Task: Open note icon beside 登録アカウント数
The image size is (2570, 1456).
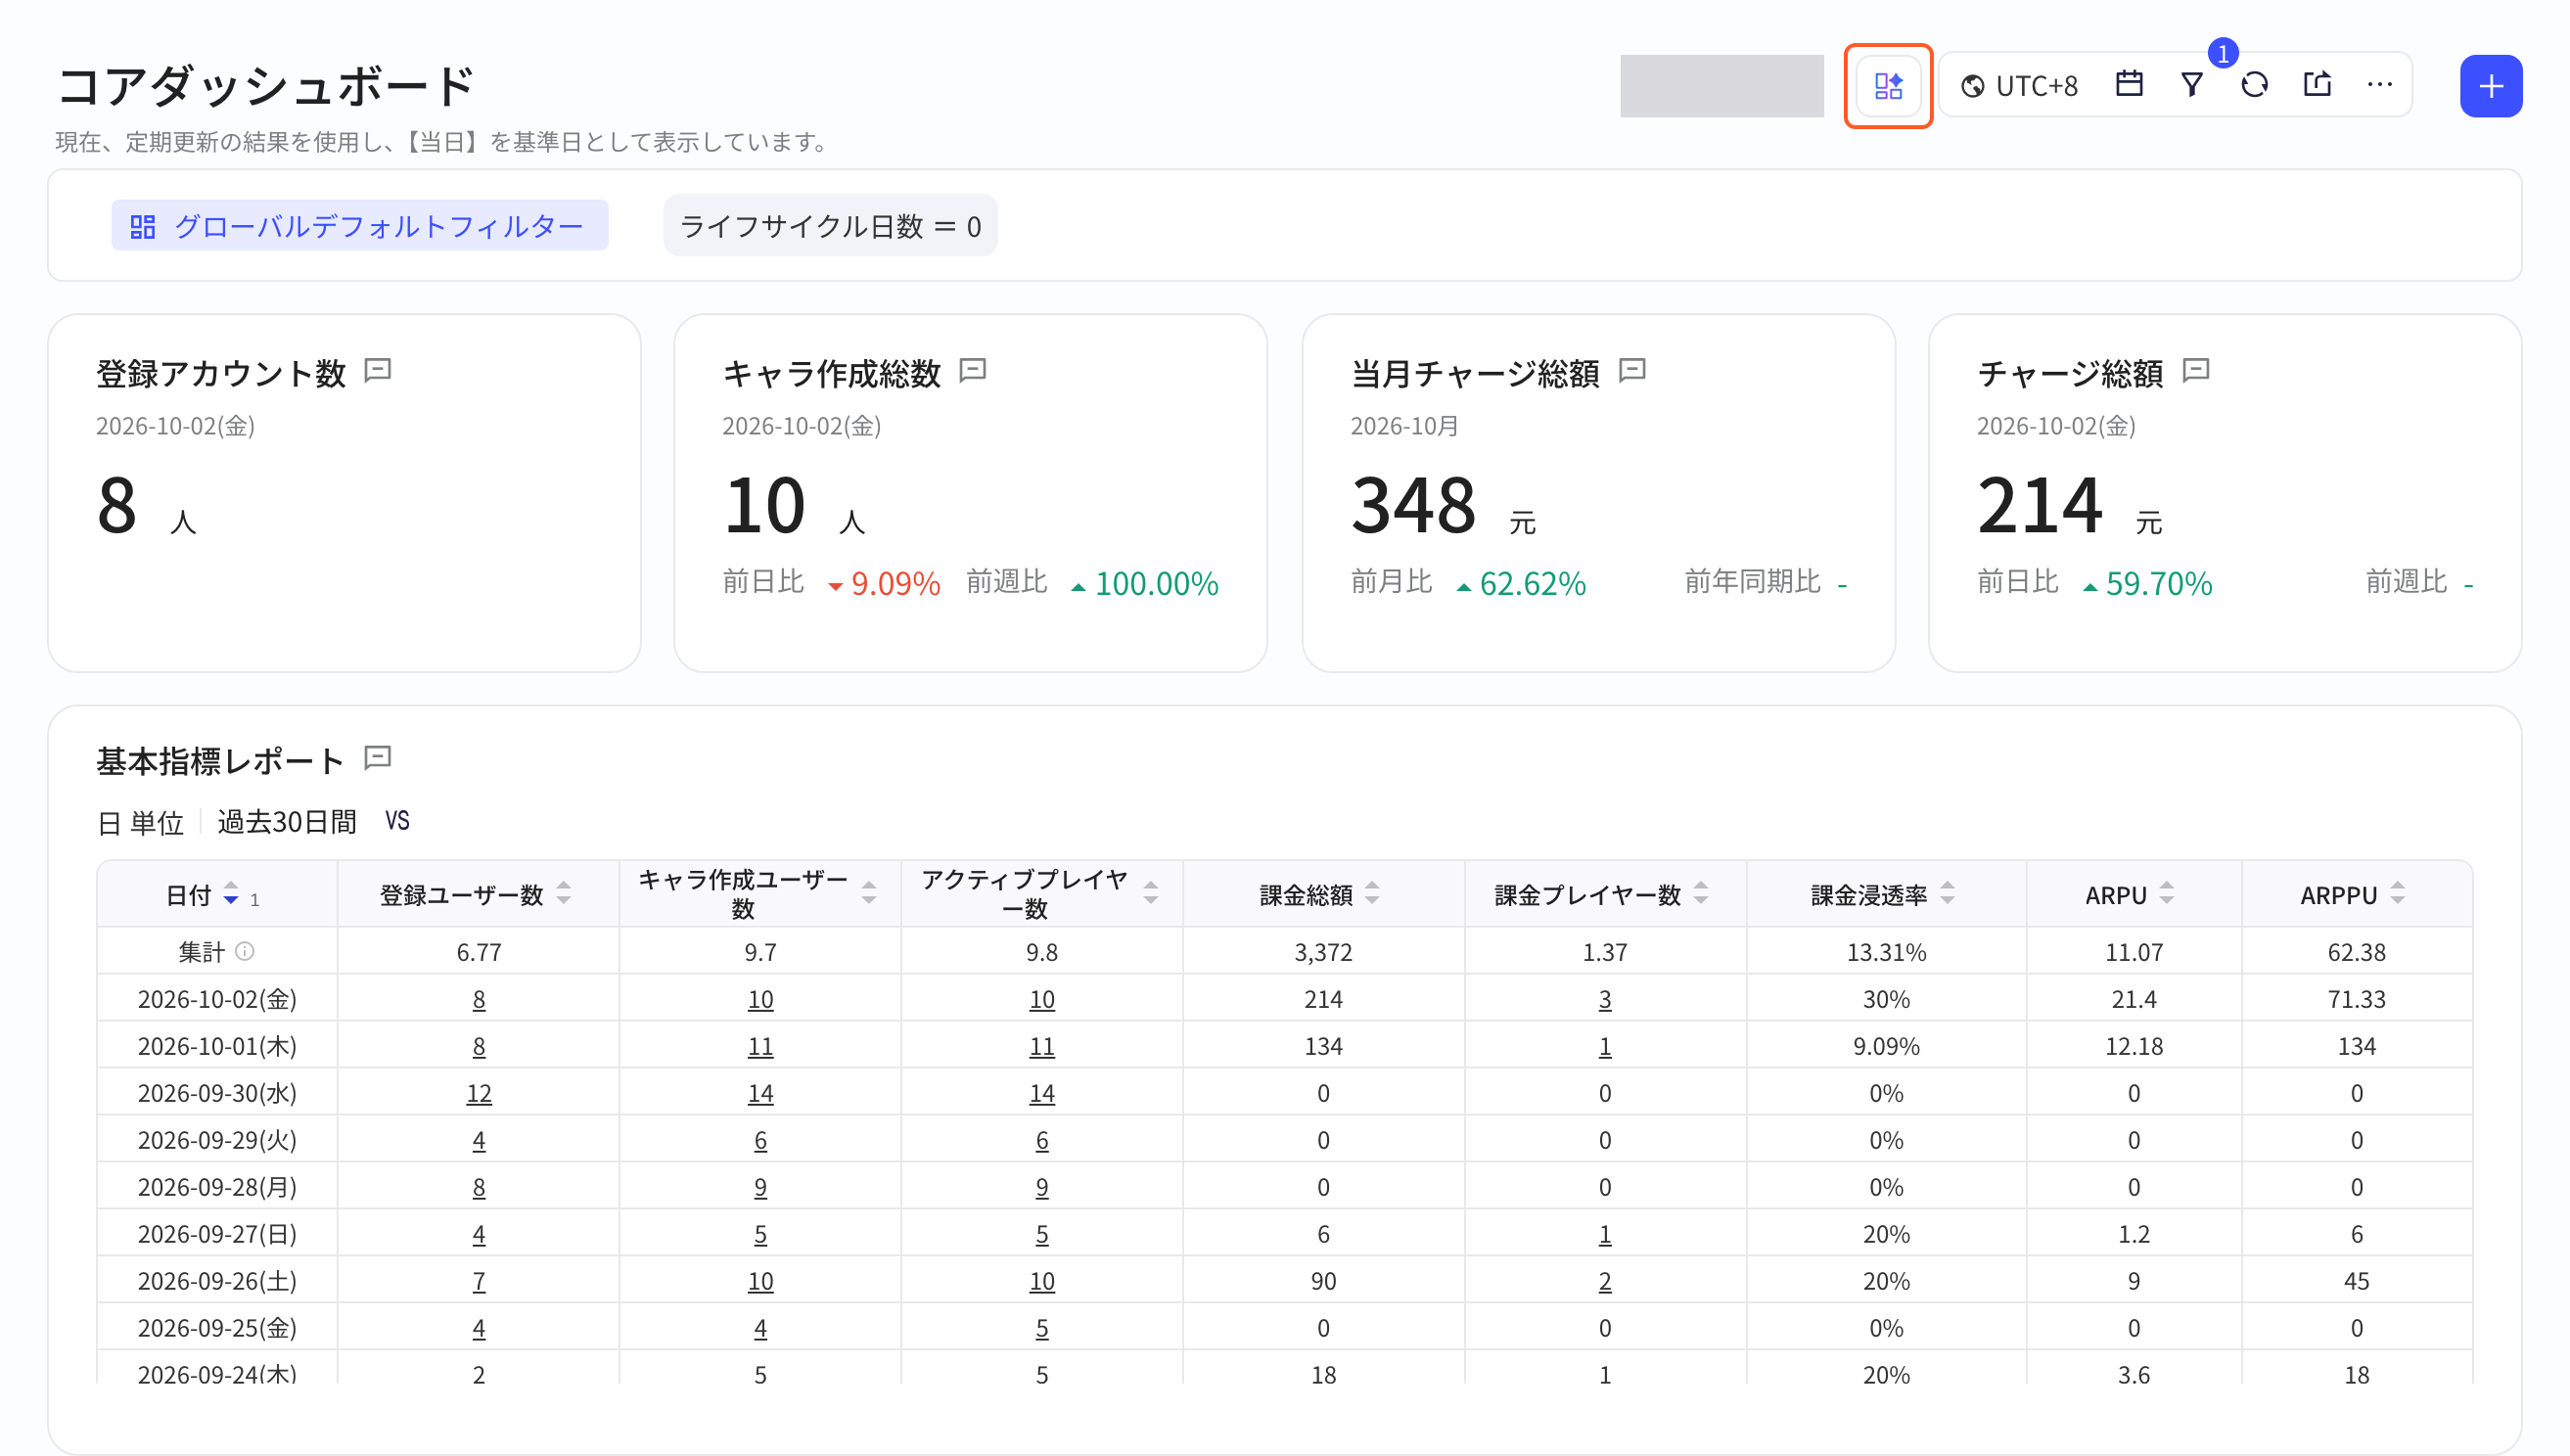Action: coord(377,371)
